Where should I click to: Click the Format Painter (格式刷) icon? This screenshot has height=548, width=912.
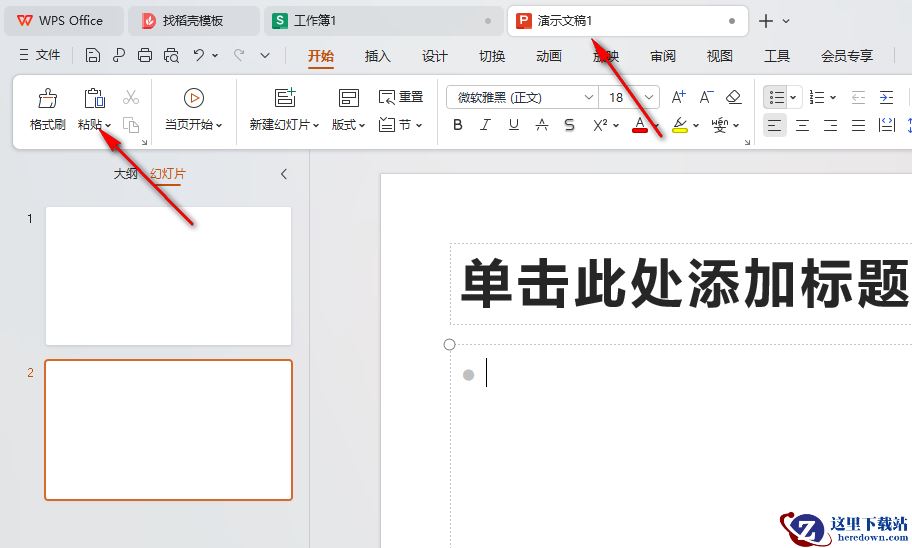pyautogui.click(x=48, y=98)
